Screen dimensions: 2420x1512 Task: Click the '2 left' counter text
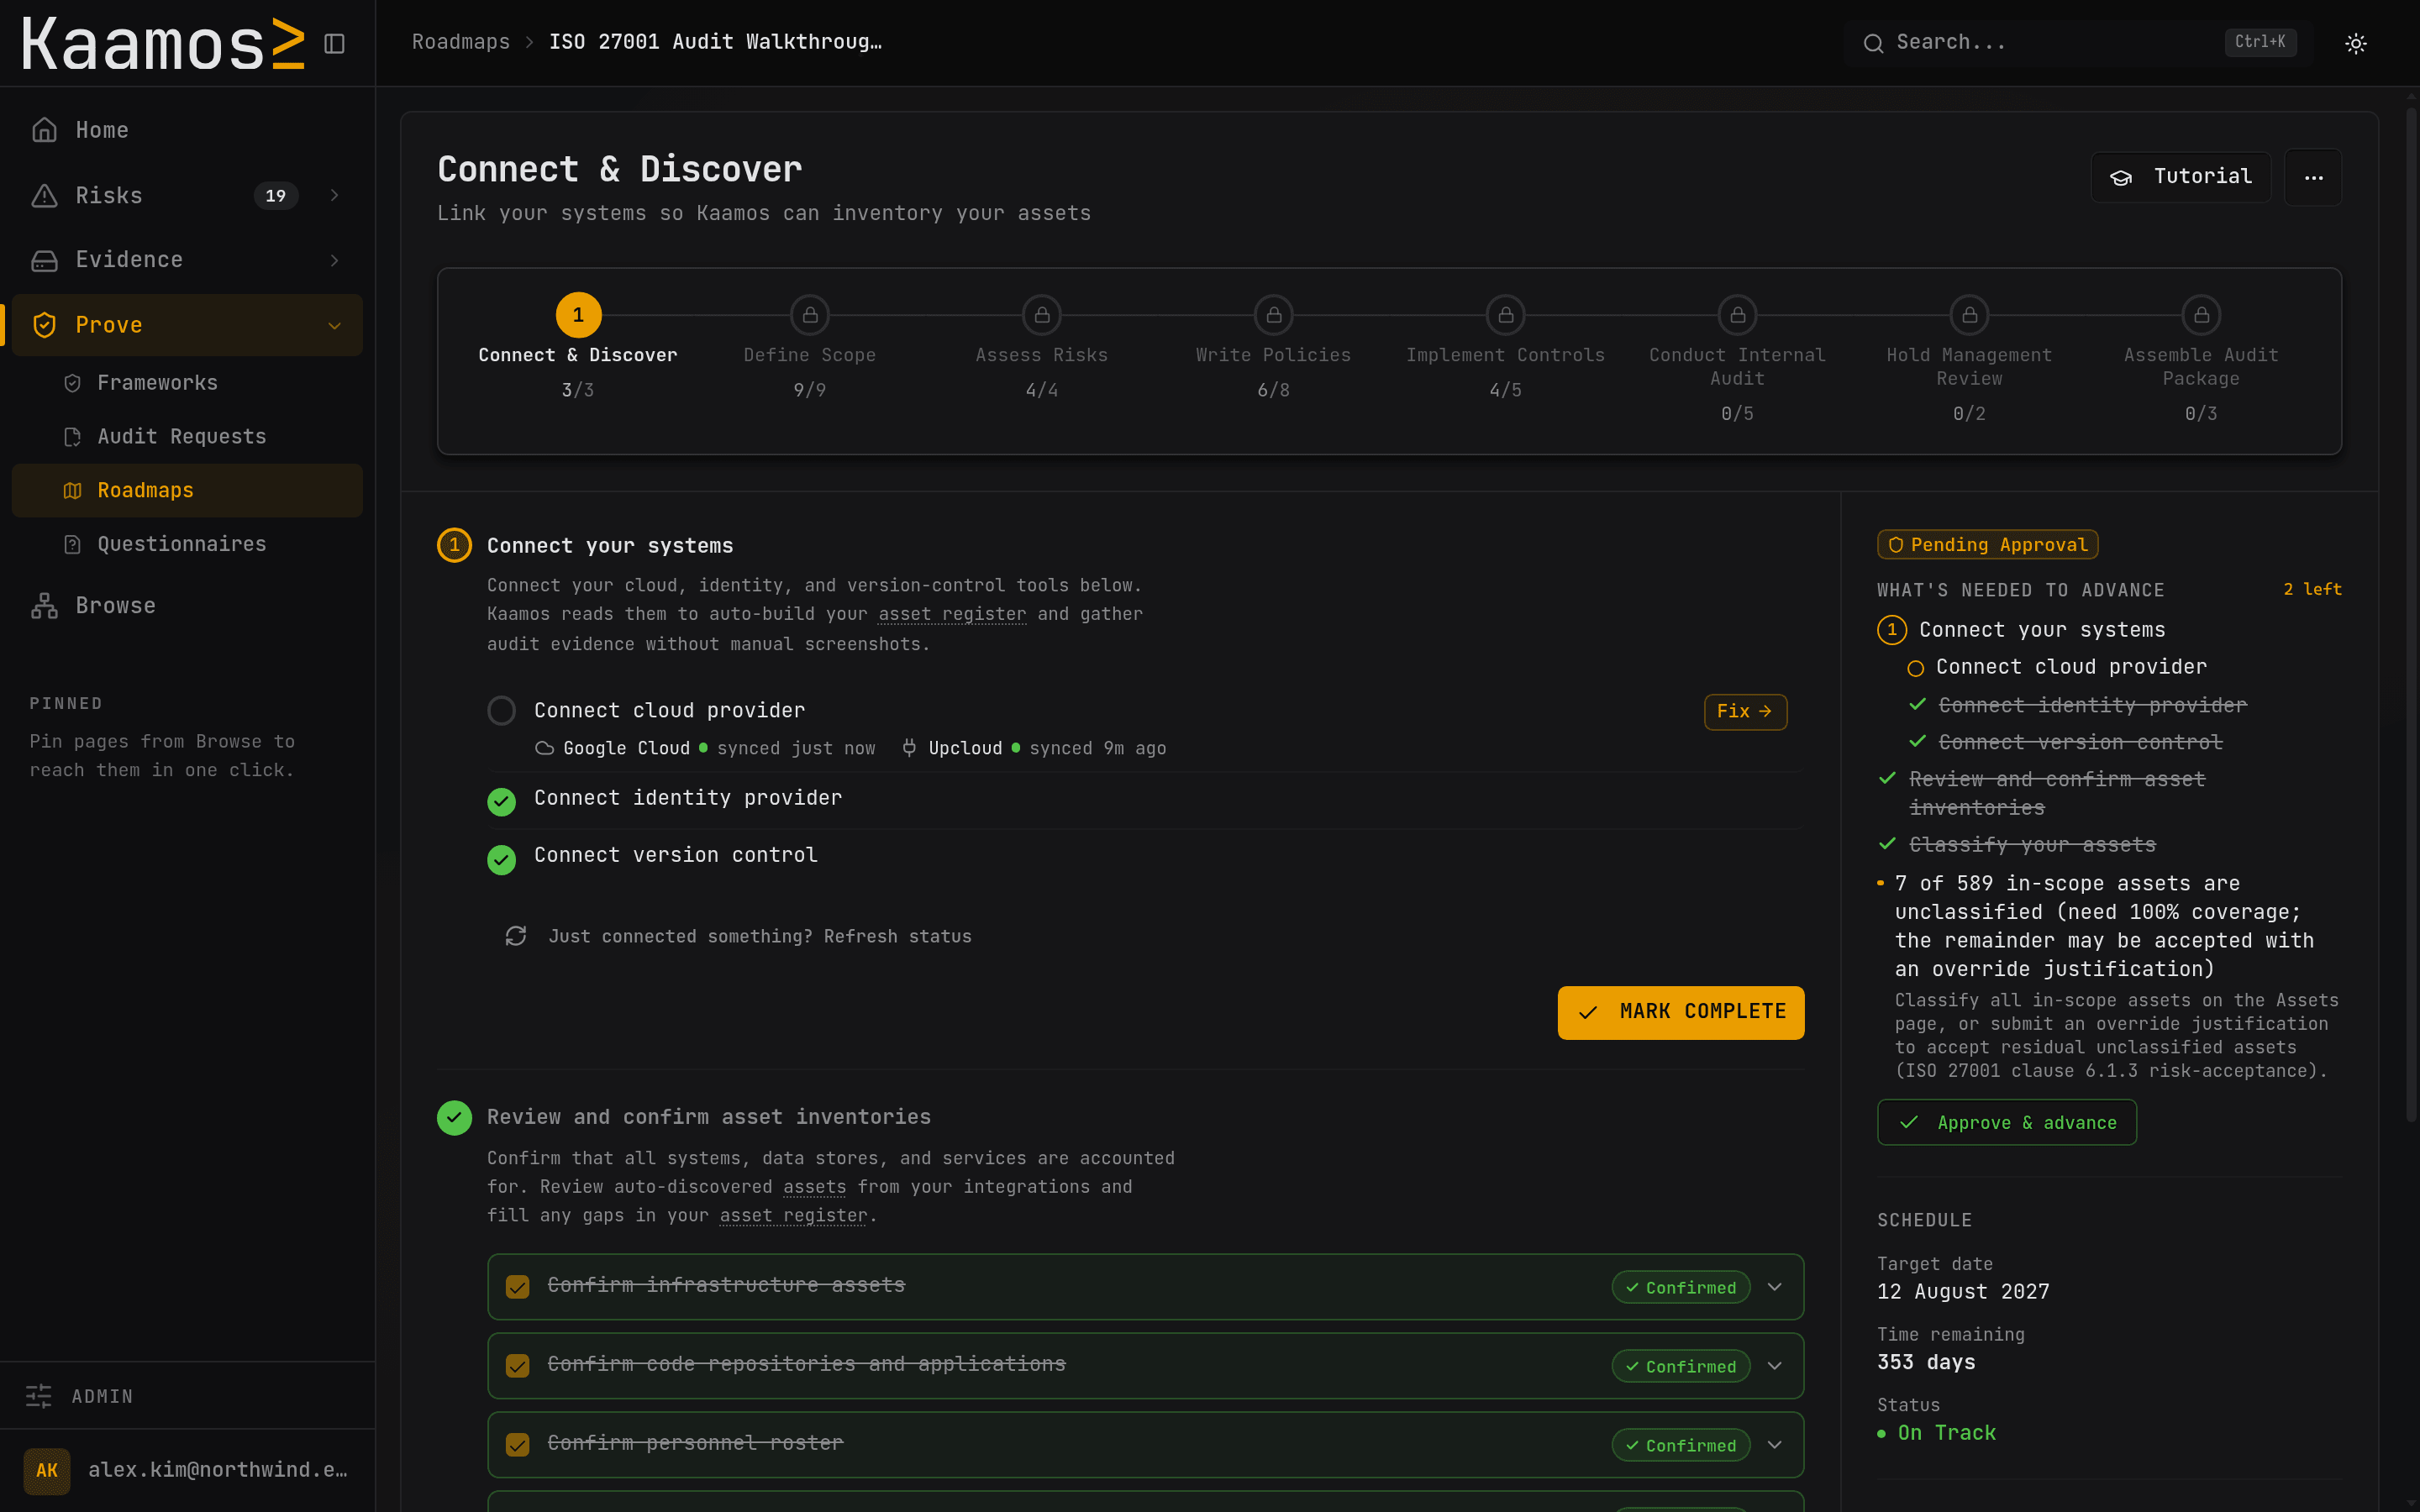pyautogui.click(x=2312, y=590)
